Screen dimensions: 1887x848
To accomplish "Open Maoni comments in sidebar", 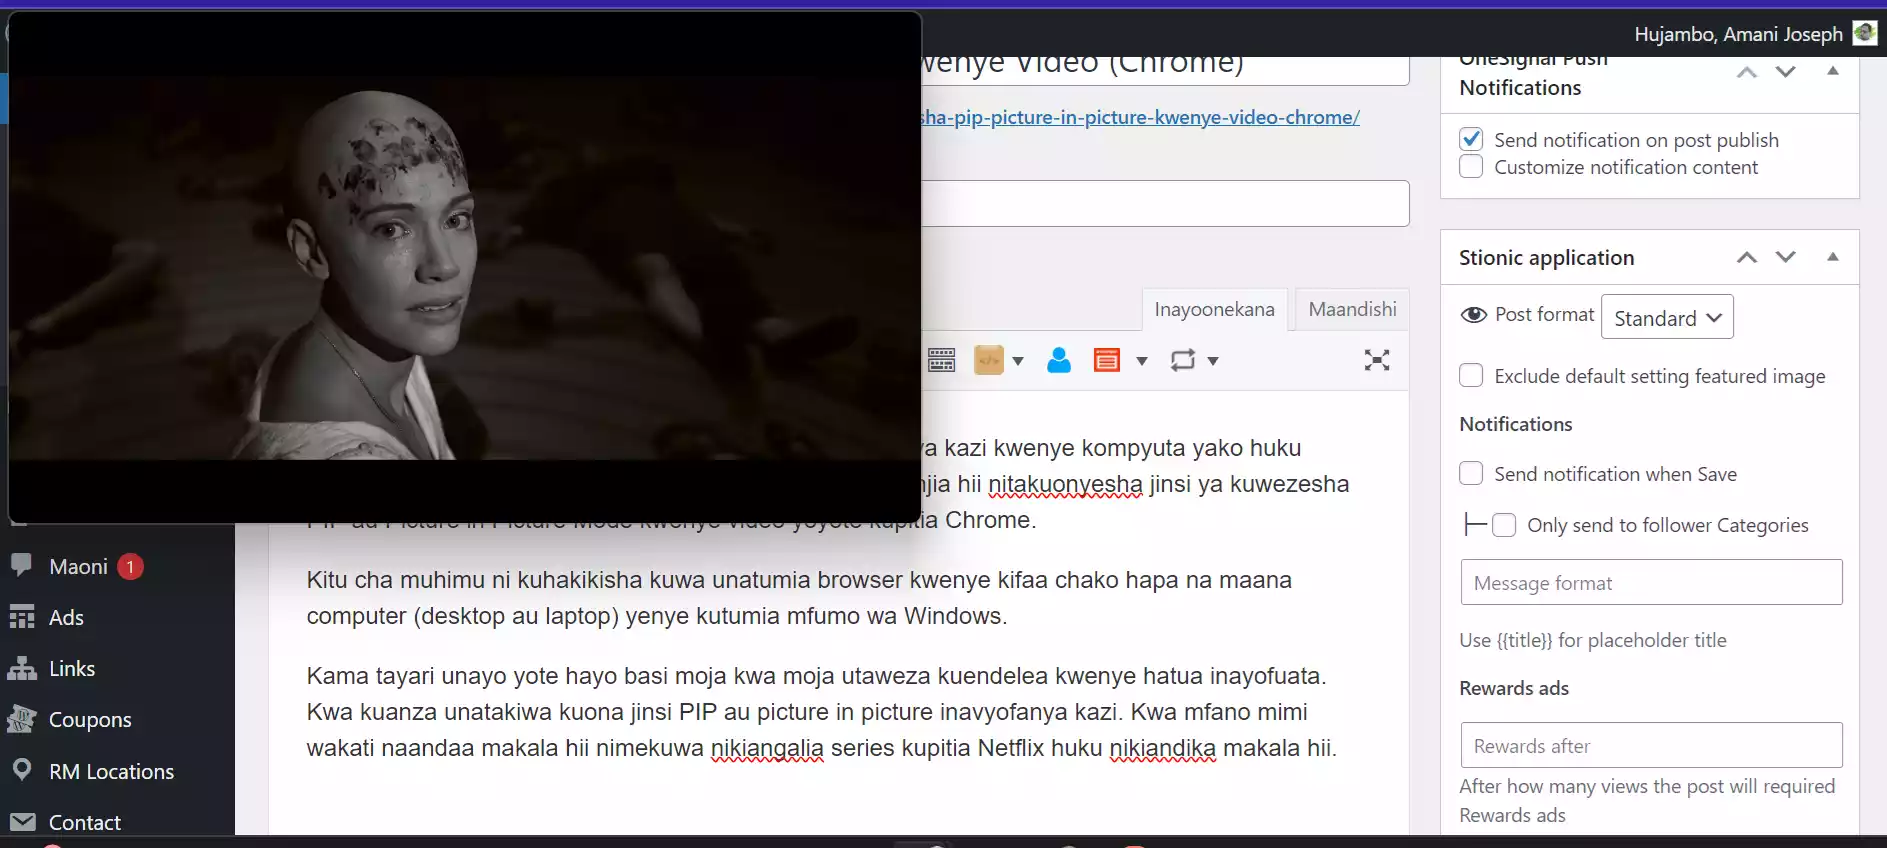I will [x=22, y=566].
